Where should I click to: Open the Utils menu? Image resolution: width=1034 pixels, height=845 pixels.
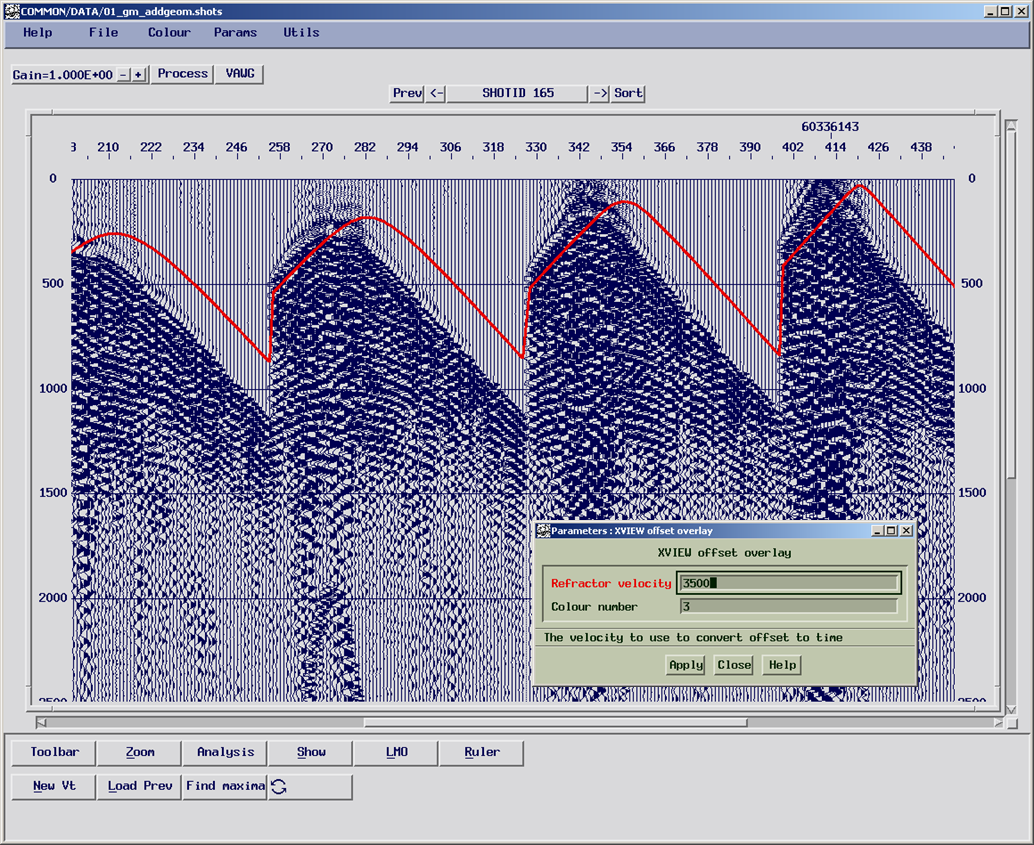tap(301, 32)
